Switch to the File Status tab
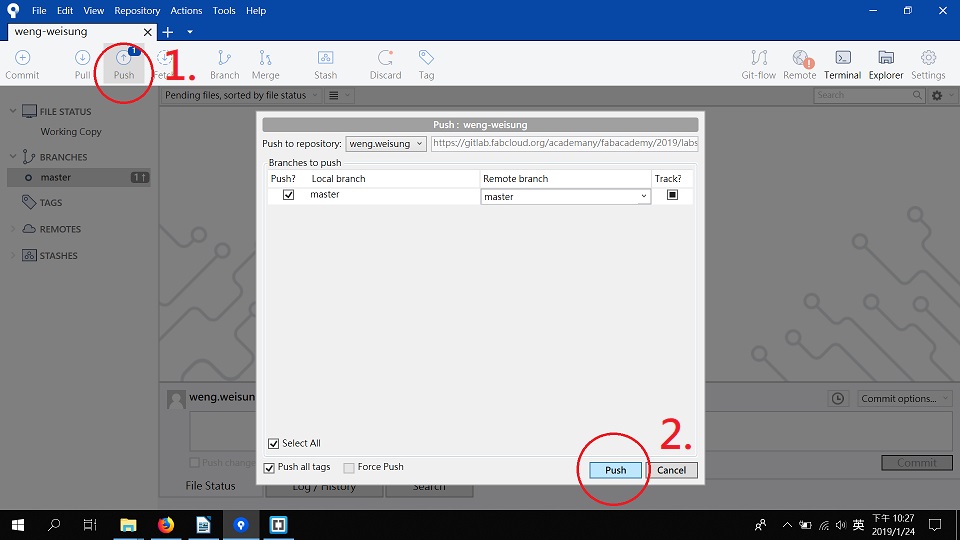 pyautogui.click(x=210, y=486)
